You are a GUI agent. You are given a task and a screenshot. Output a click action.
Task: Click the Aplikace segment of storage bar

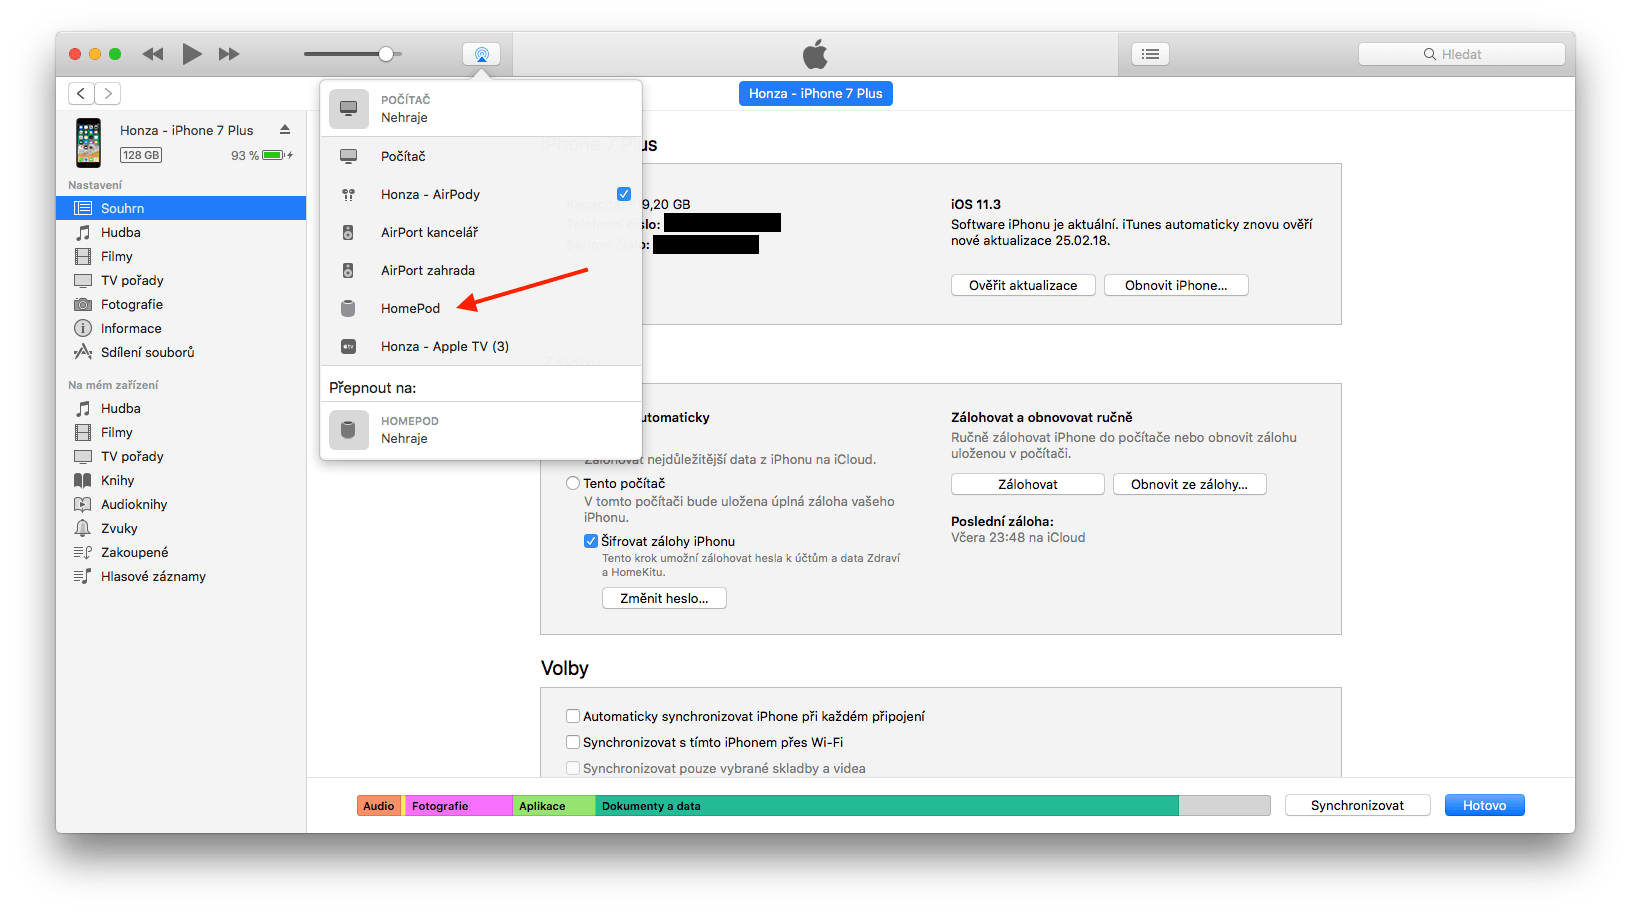554,806
